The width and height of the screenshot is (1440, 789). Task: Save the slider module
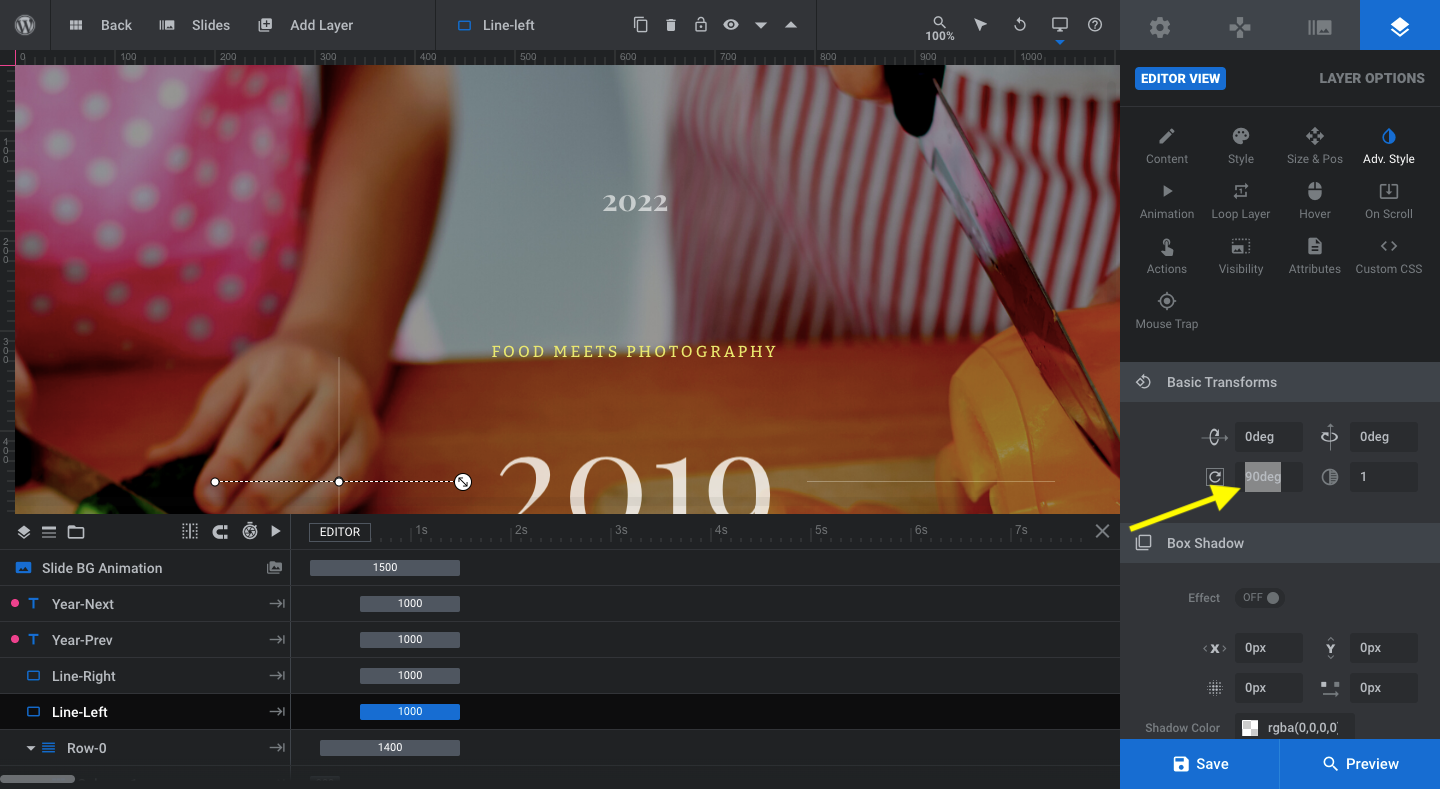(x=1200, y=764)
